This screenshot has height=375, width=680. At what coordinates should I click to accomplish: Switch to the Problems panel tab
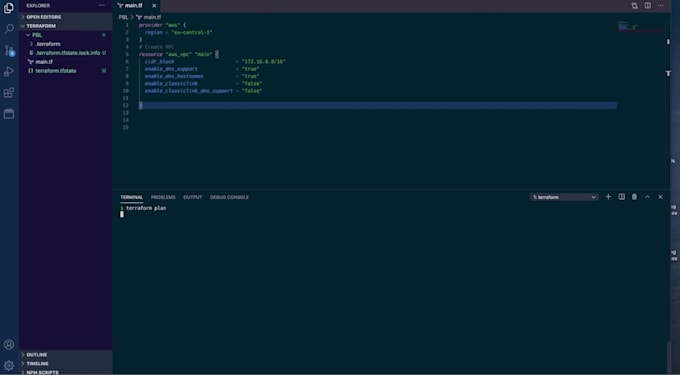(x=163, y=197)
